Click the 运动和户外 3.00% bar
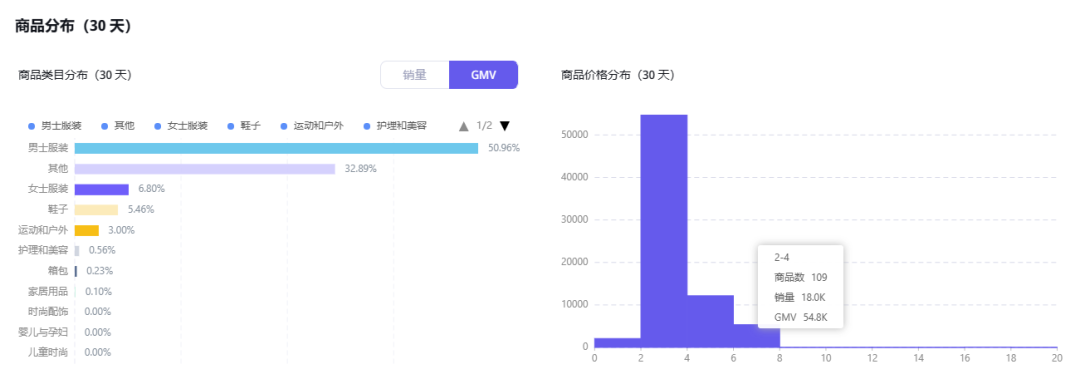The height and width of the screenshot is (379, 1080). point(86,230)
